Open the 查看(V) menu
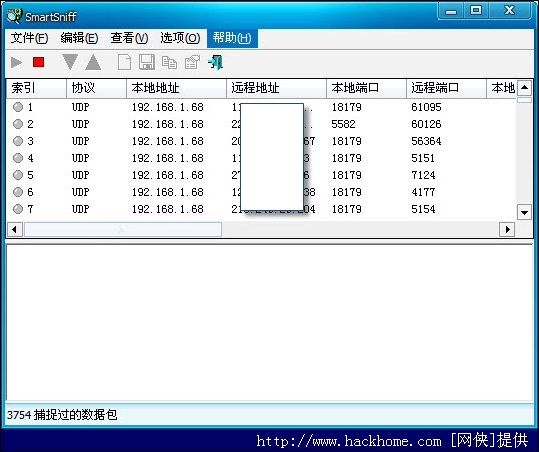This screenshot has height=452, width=539. pos(129,38)
